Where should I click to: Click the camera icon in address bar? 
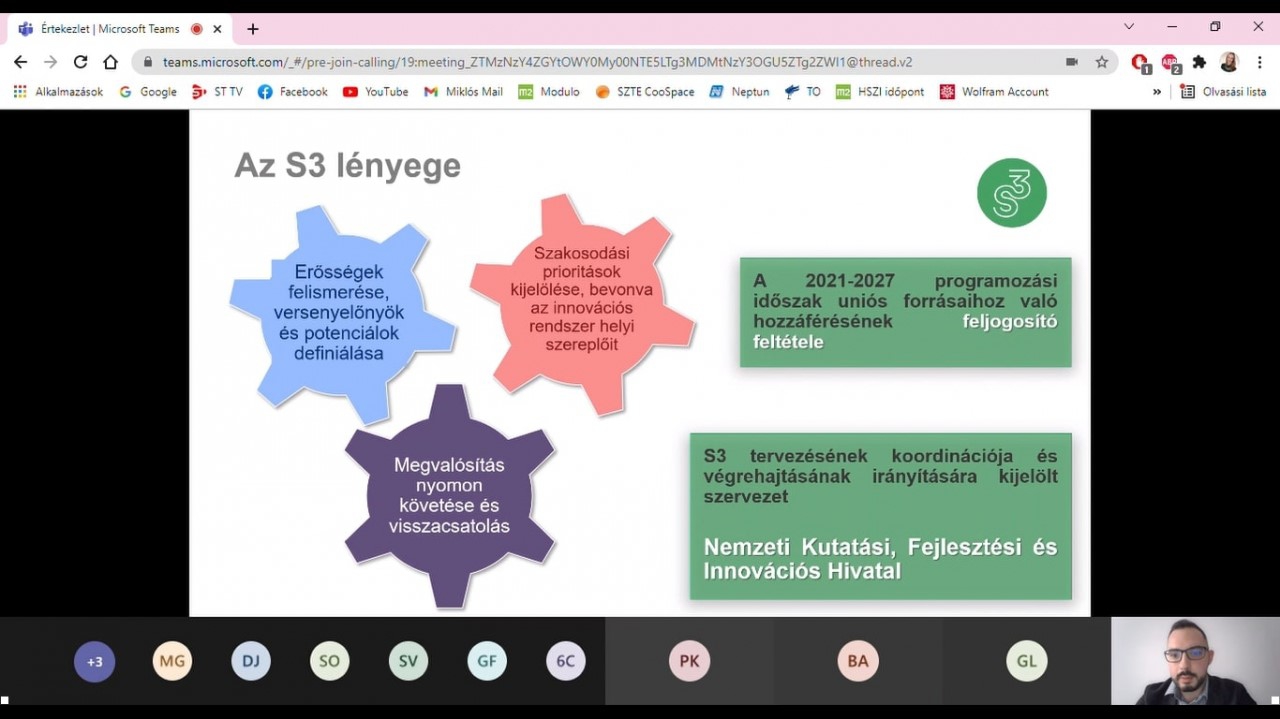pyautogui.click(x=1072, y=62)
